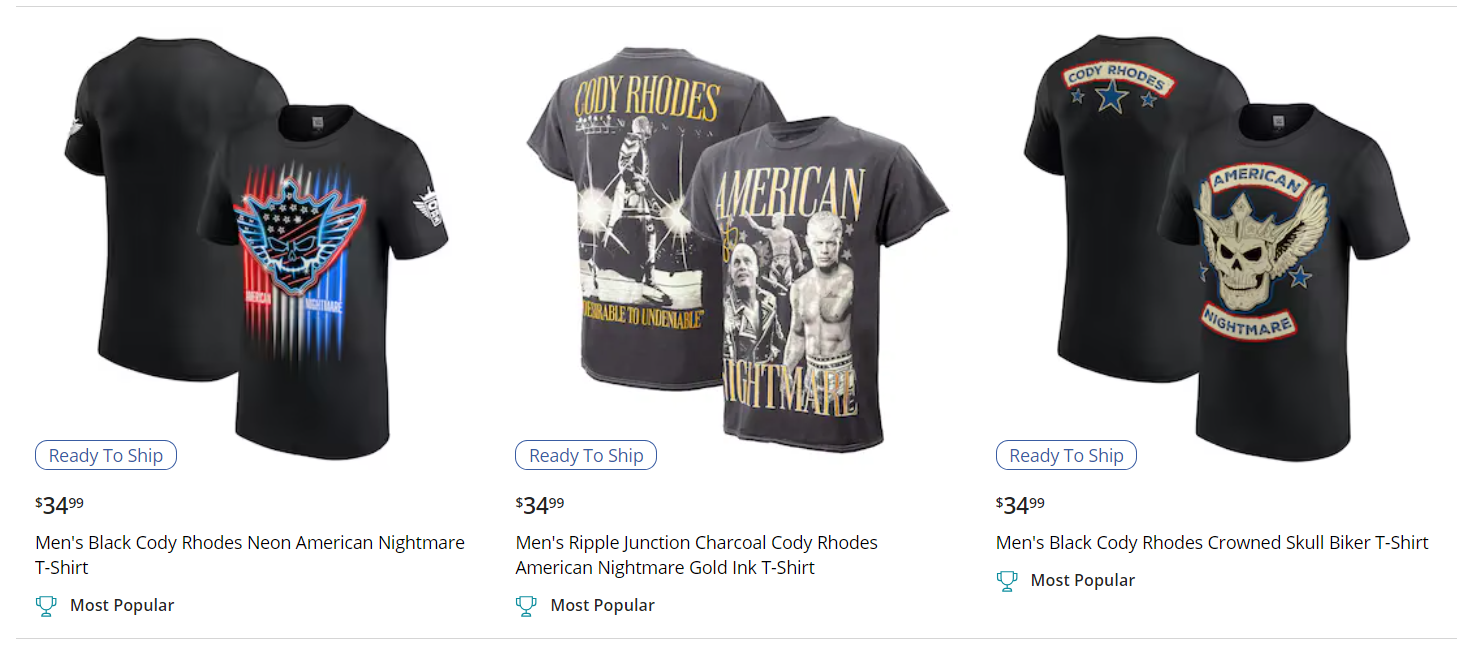Select the $34.99 price of the Neon shirt
This screenshot has height=653, width=1465.
coord(60,504)
